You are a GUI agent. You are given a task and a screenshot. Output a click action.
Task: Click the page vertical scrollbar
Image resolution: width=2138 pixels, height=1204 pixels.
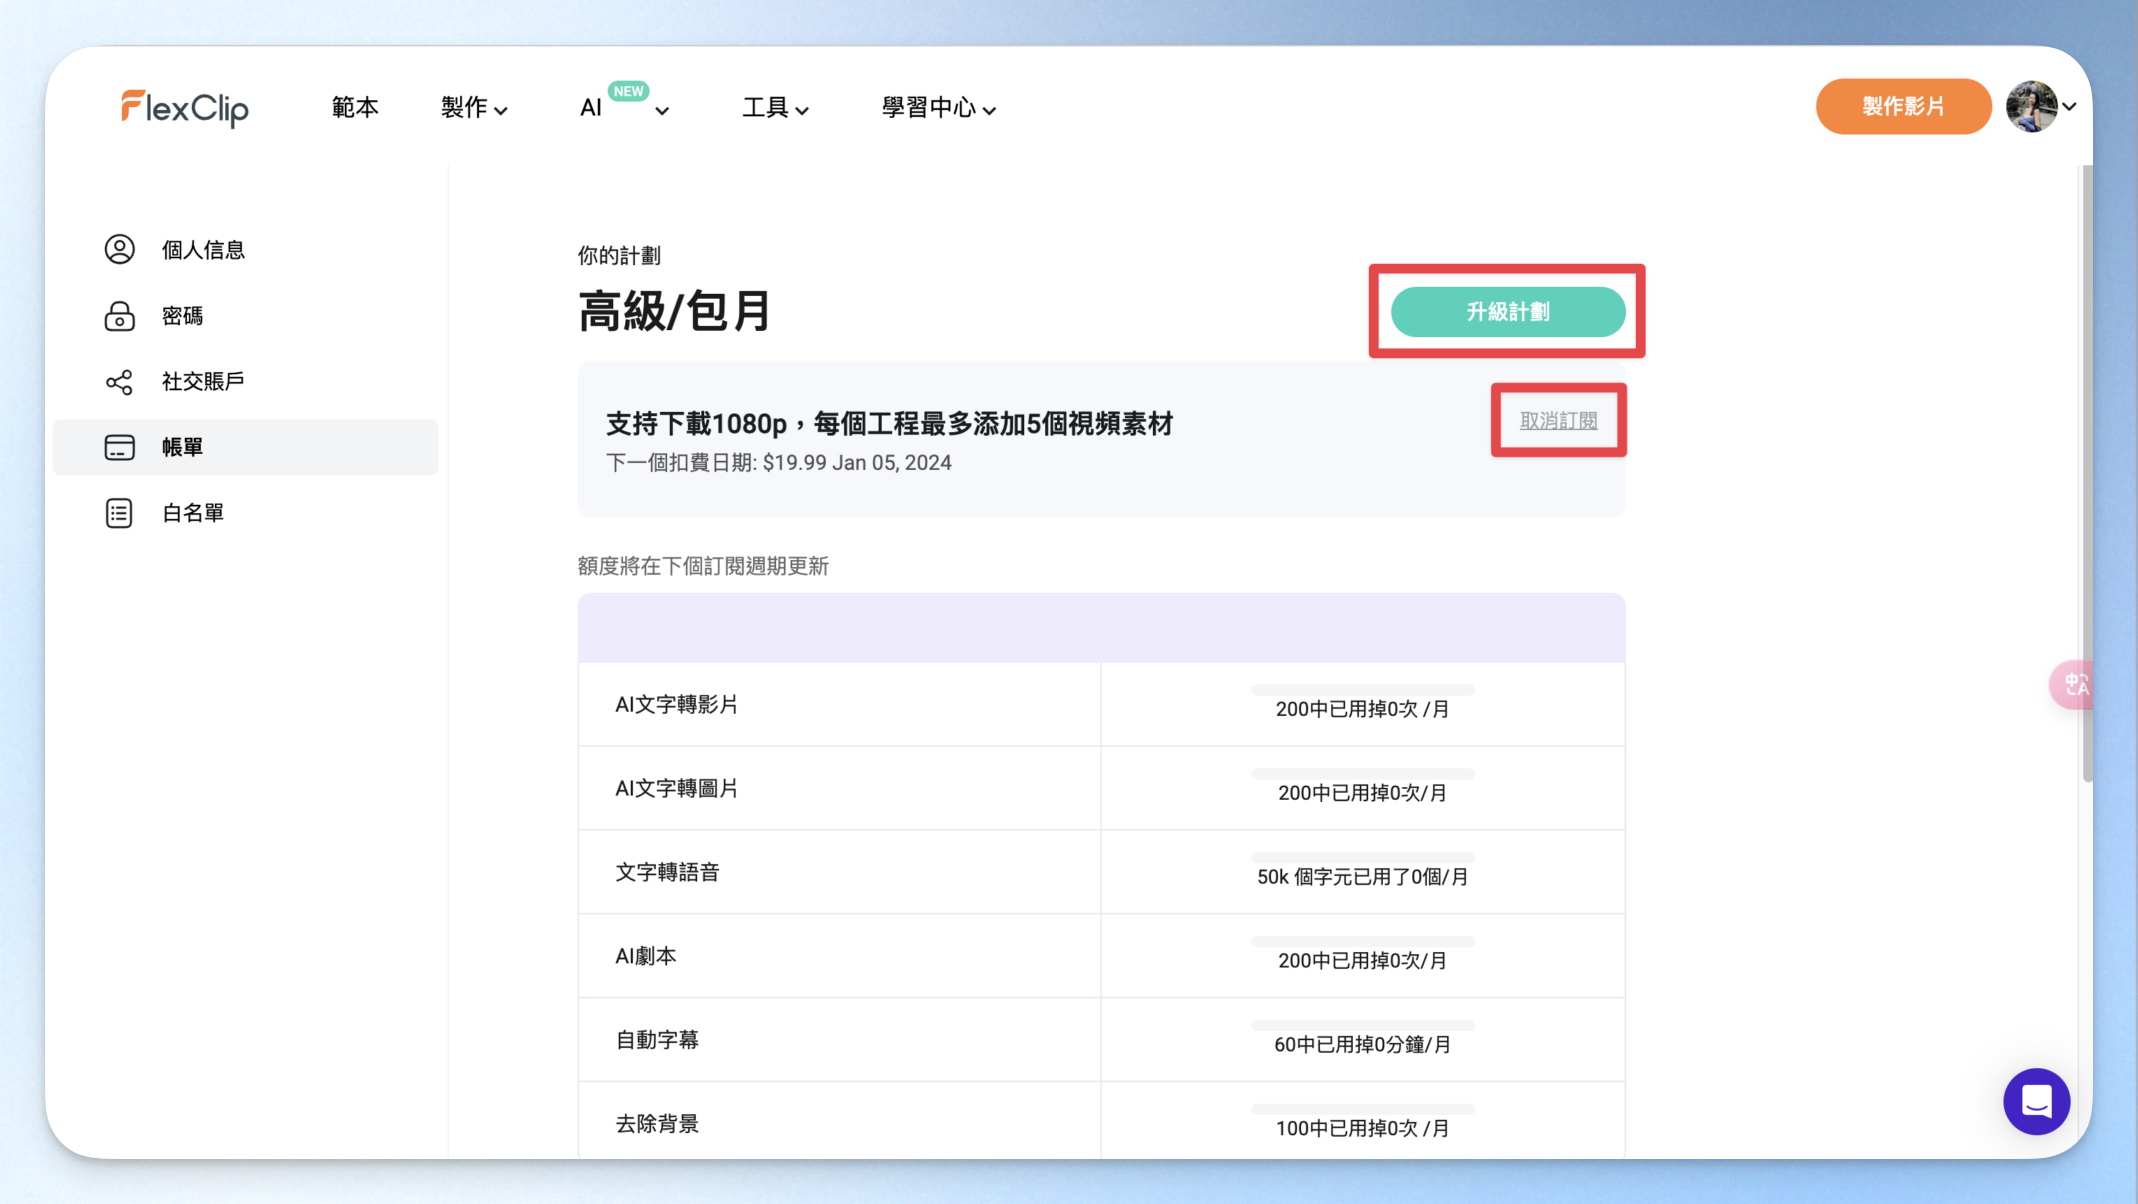2087,474
